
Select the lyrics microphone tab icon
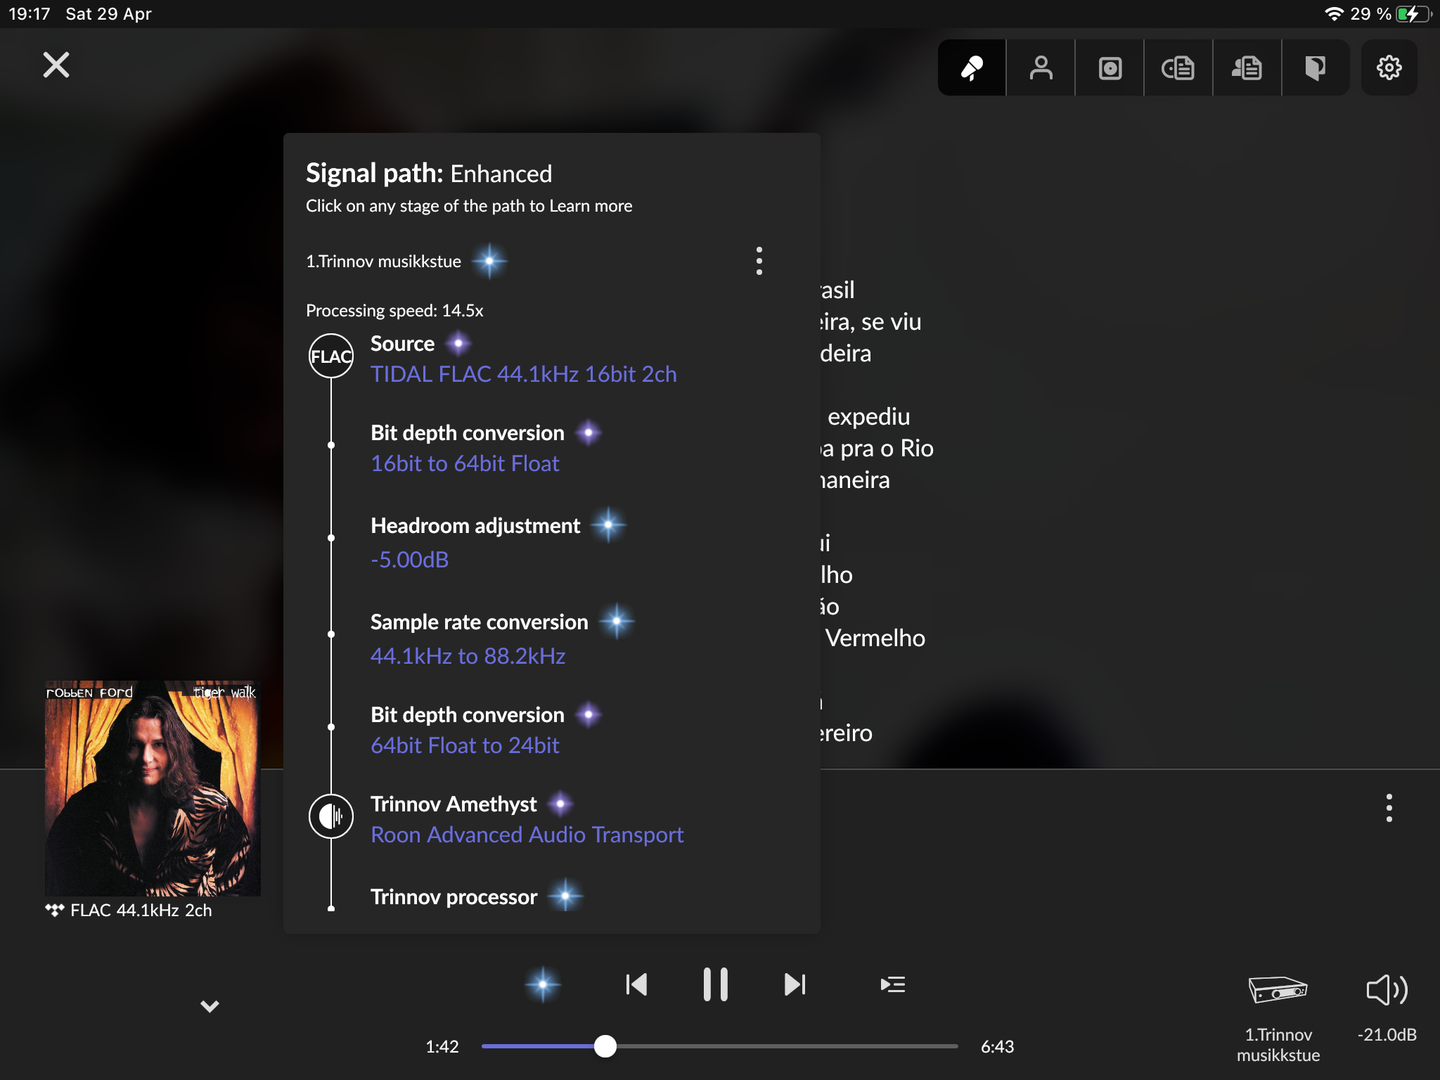pos(972,68)
